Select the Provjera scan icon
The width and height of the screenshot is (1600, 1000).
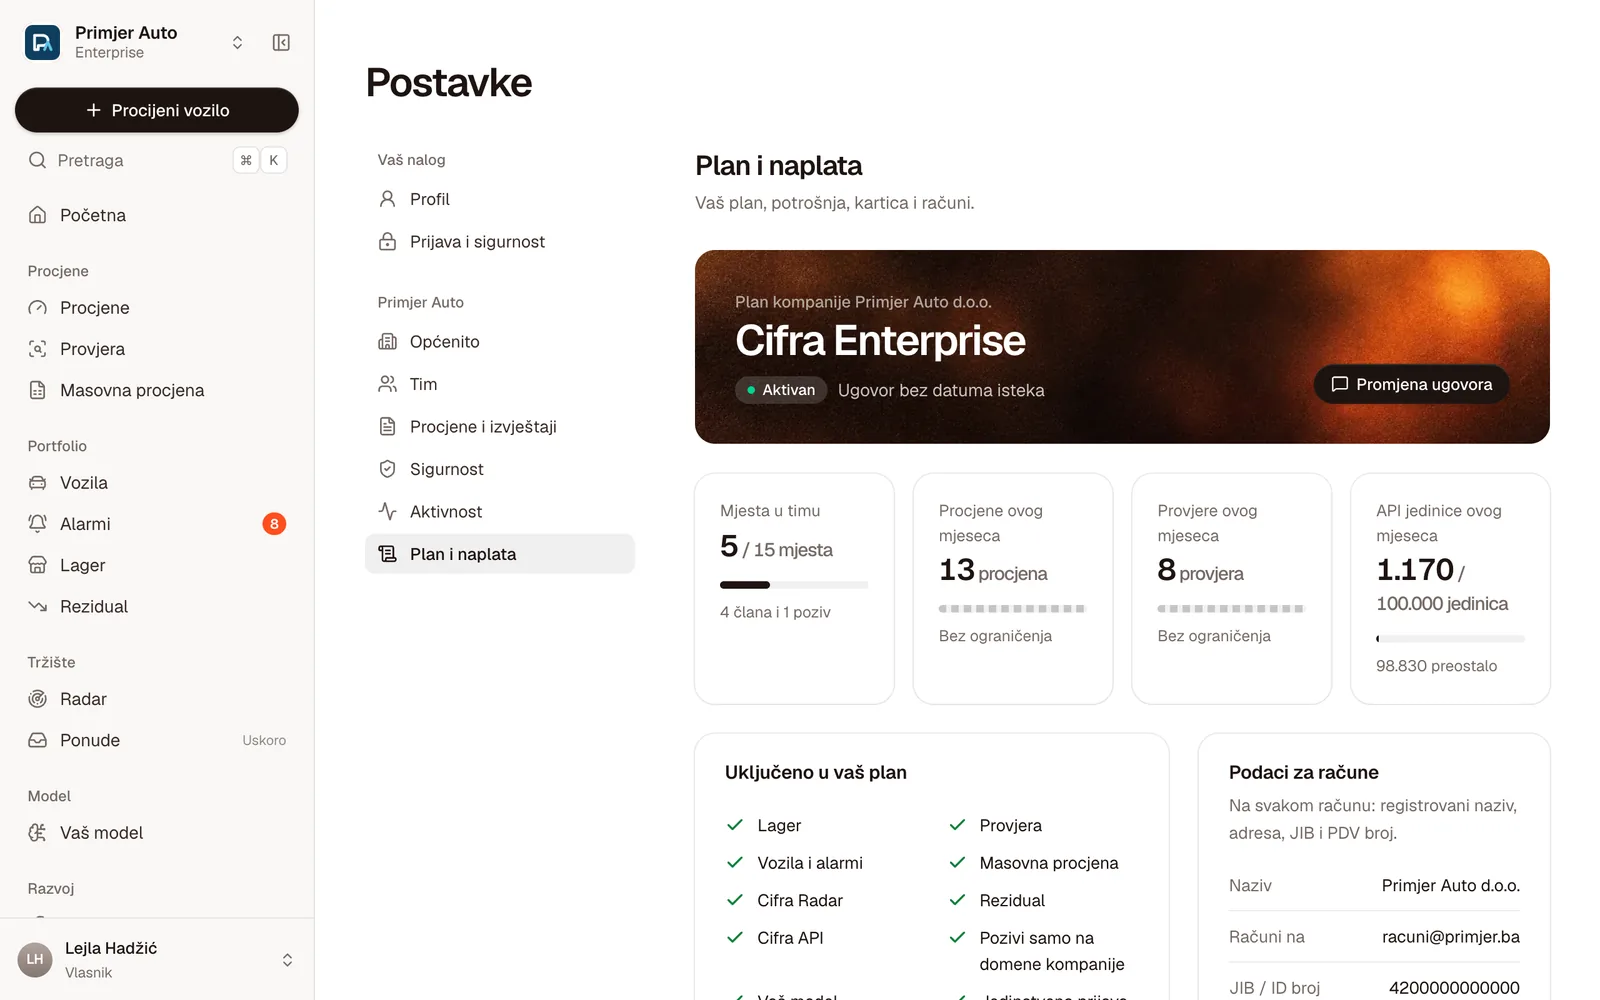click(37, 349)
